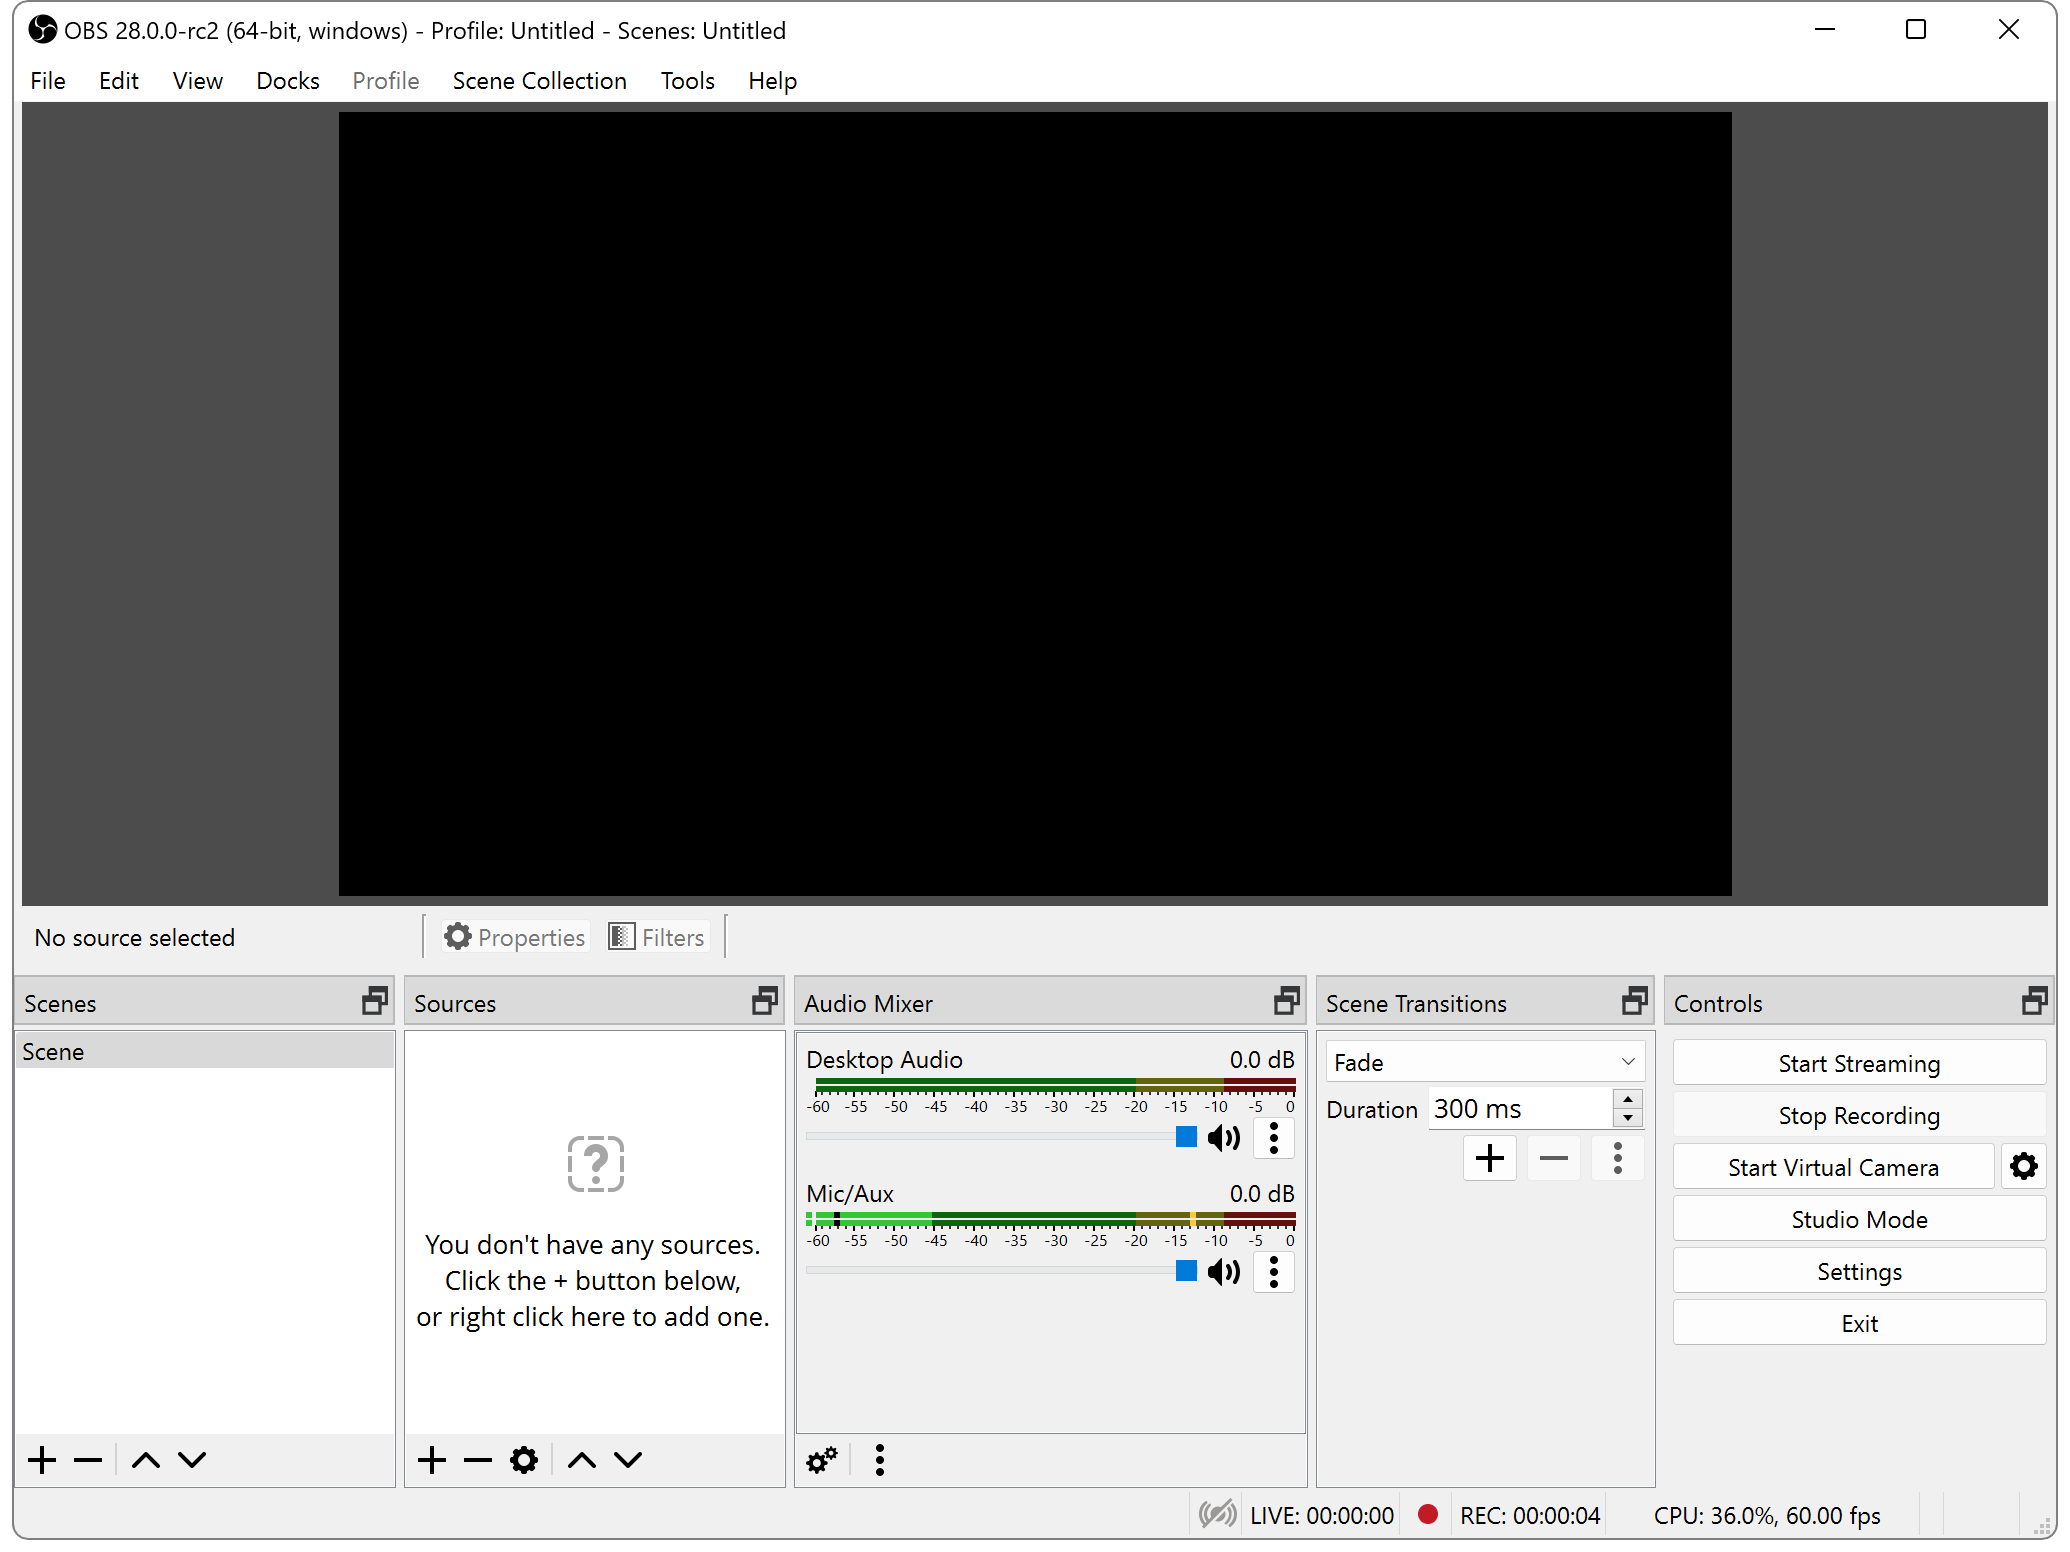Open Audio Mixer advanced settings gear
This screenshot has width=2070, height=1552.
[x=821, y=1459]
